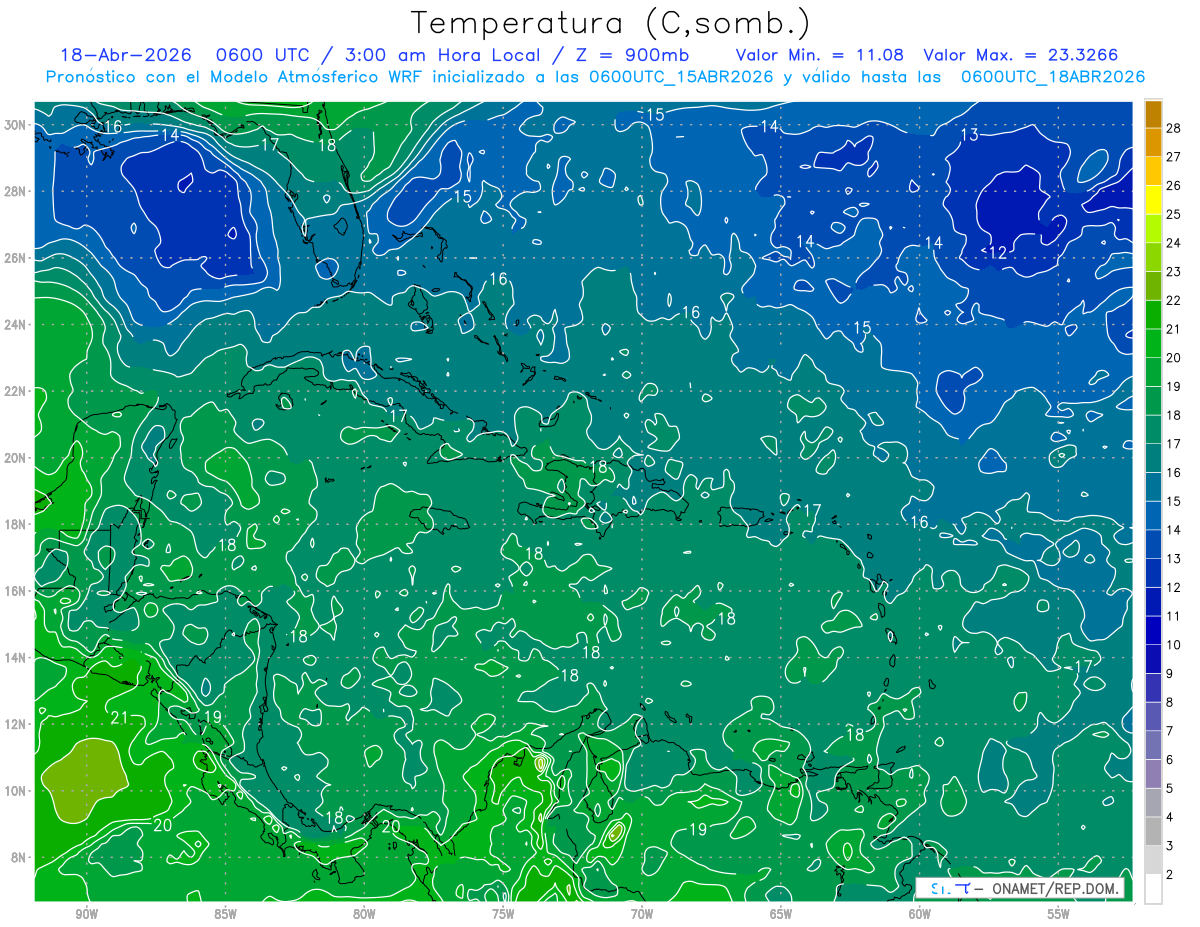Click the WRF model forecast description line
Image resolution: width=1200 pixels, height=927 pixels.
coord(595,77)
